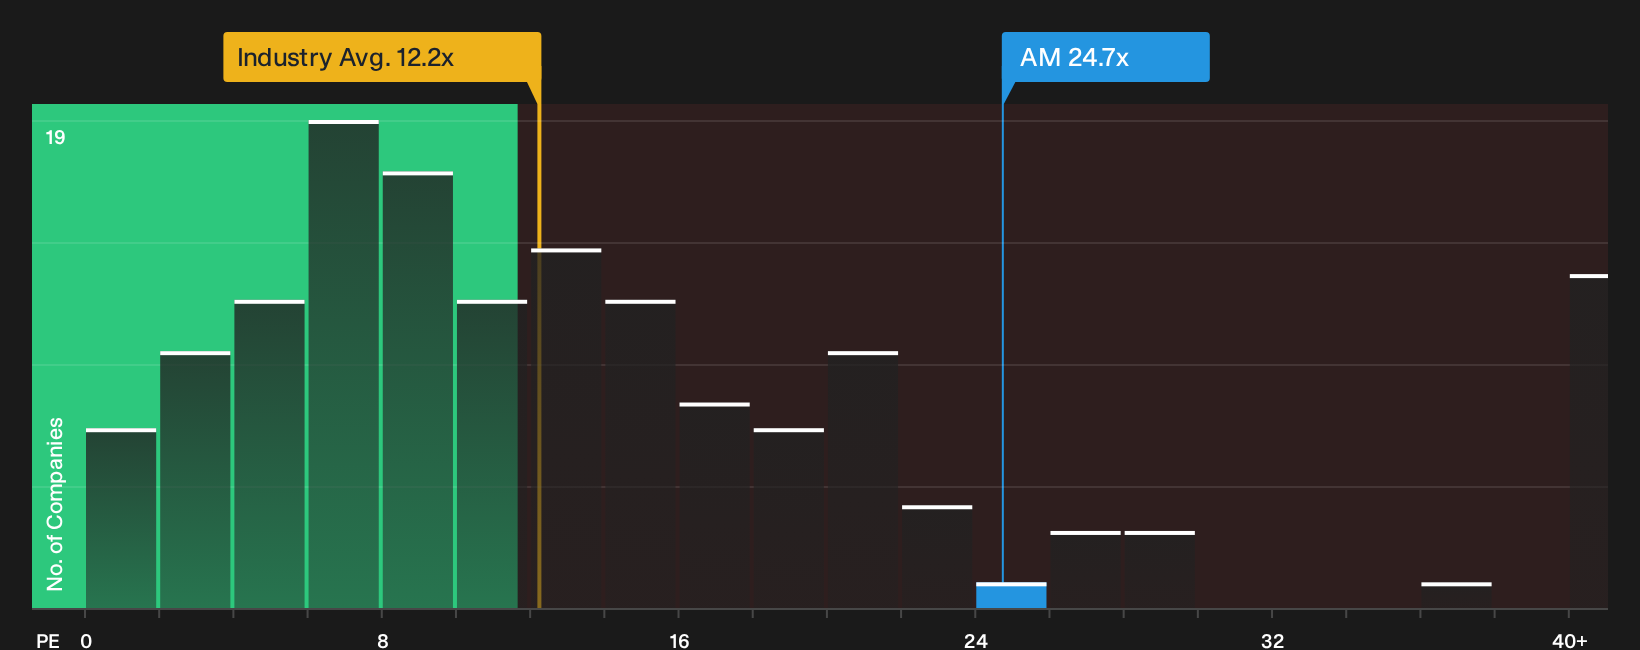Click the y-axis value 19
This screenshot has width=1640, height=650.
pos(55,137)
